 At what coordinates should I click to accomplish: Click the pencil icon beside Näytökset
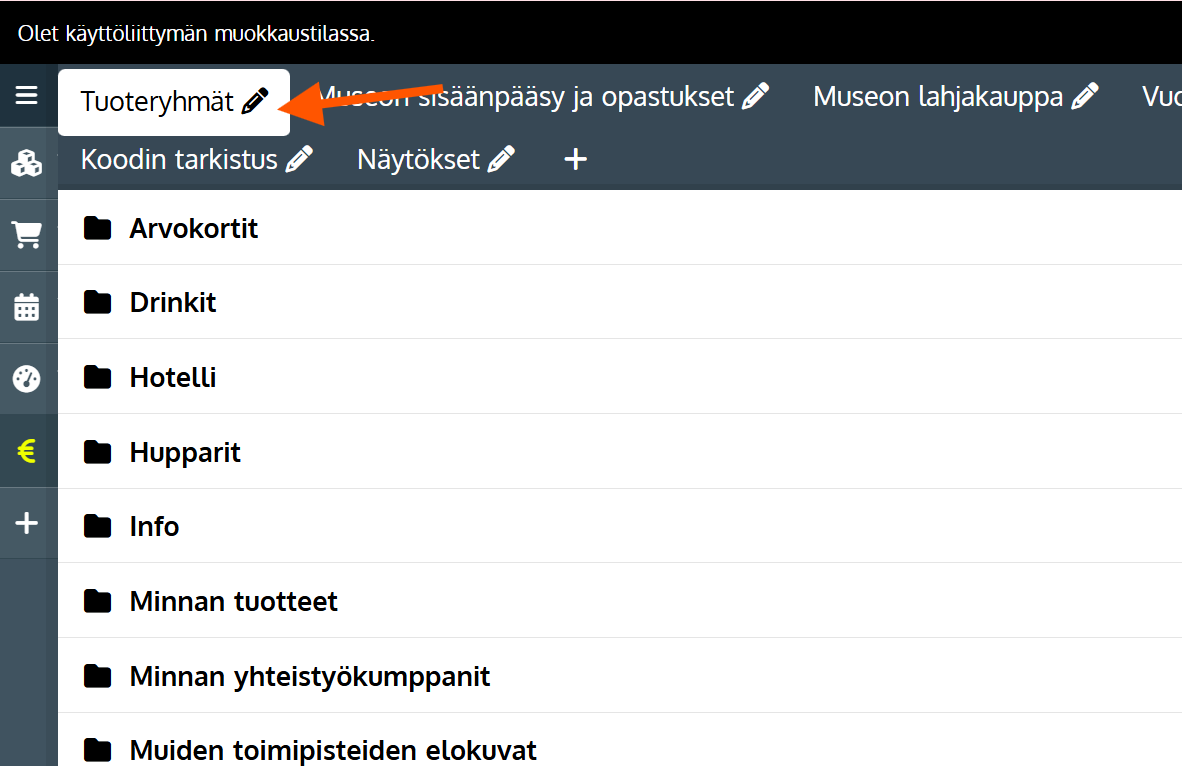tap(502, 159)
